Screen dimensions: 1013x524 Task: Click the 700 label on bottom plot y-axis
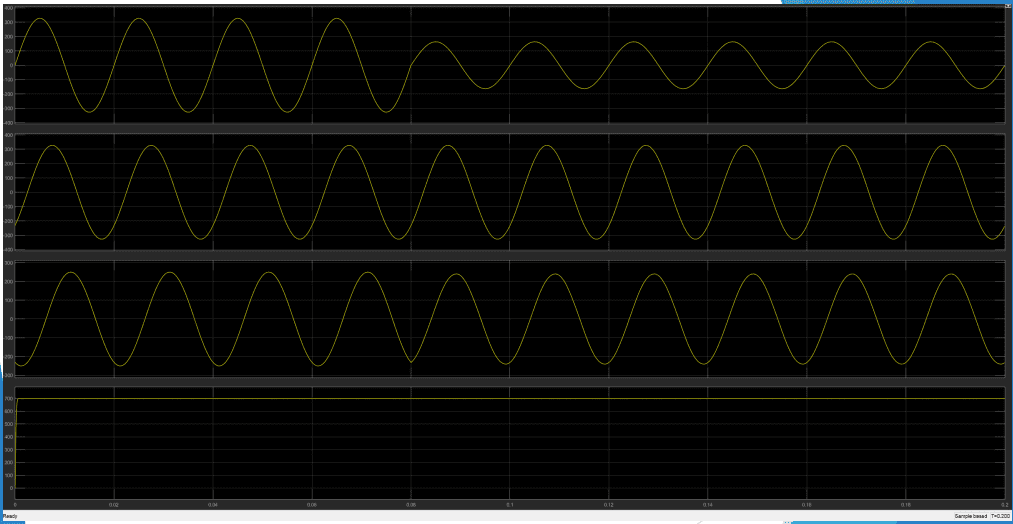point(8,399)
